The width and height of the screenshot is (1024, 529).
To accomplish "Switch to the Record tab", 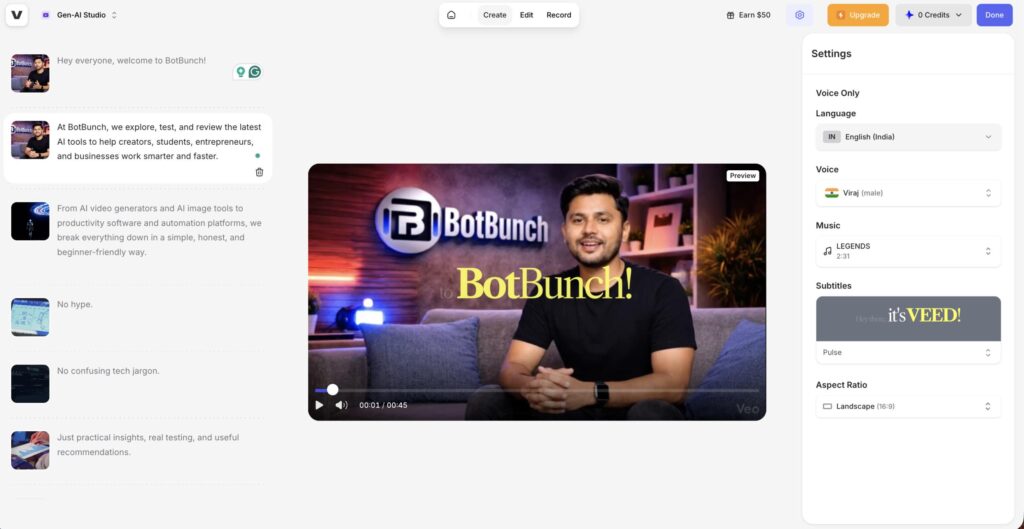I will click(x=558, y=15).
